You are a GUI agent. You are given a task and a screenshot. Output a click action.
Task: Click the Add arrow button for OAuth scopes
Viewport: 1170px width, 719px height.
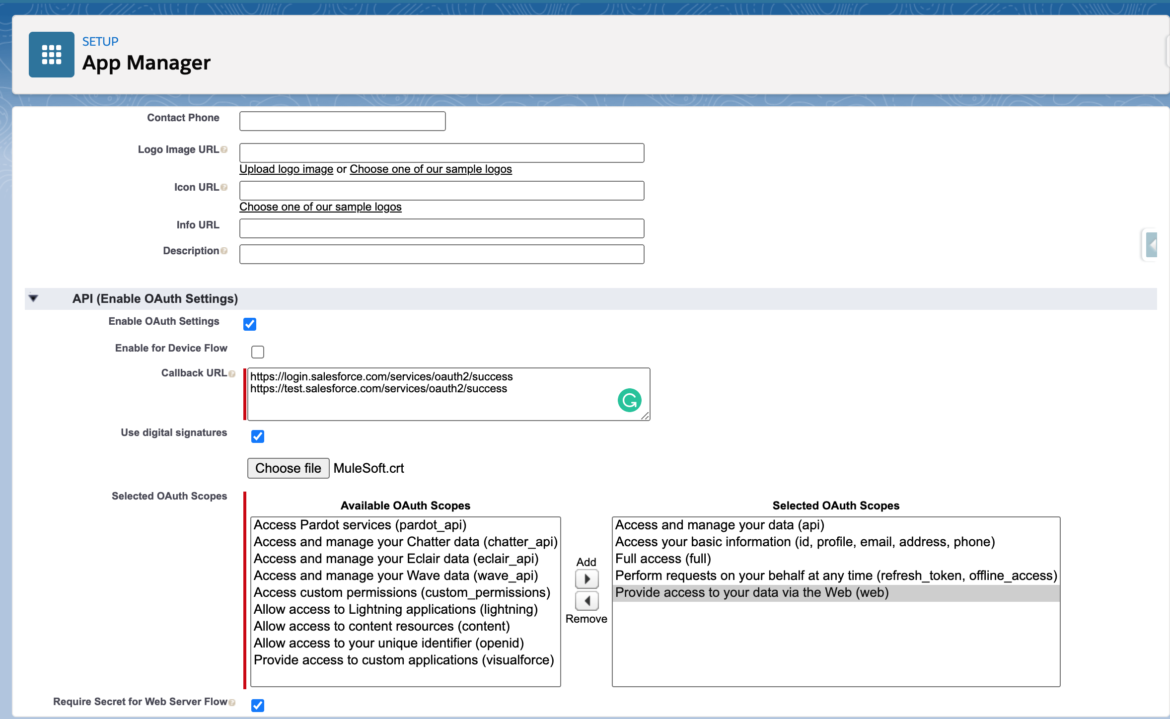point(586,580)
